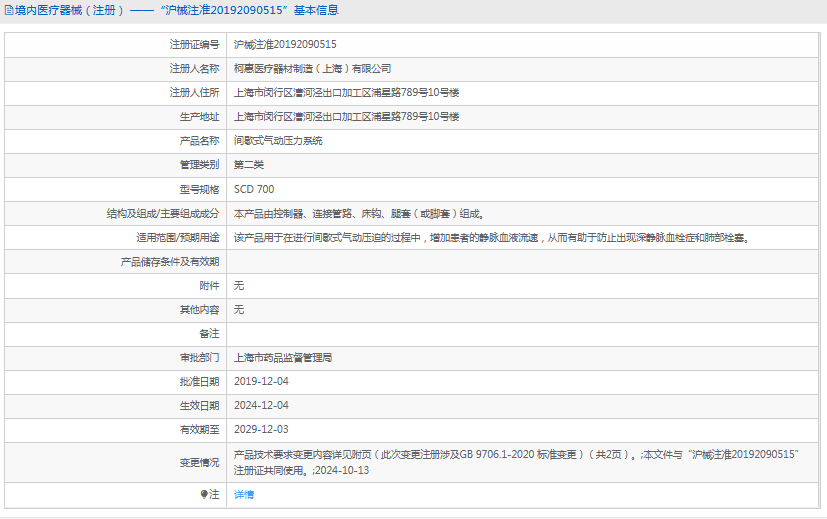Image resolution: width=827 pixels, height=519 pixels.
Task: Select management class value 第二类
Action: pyautogui.click(x=248, y=165)
